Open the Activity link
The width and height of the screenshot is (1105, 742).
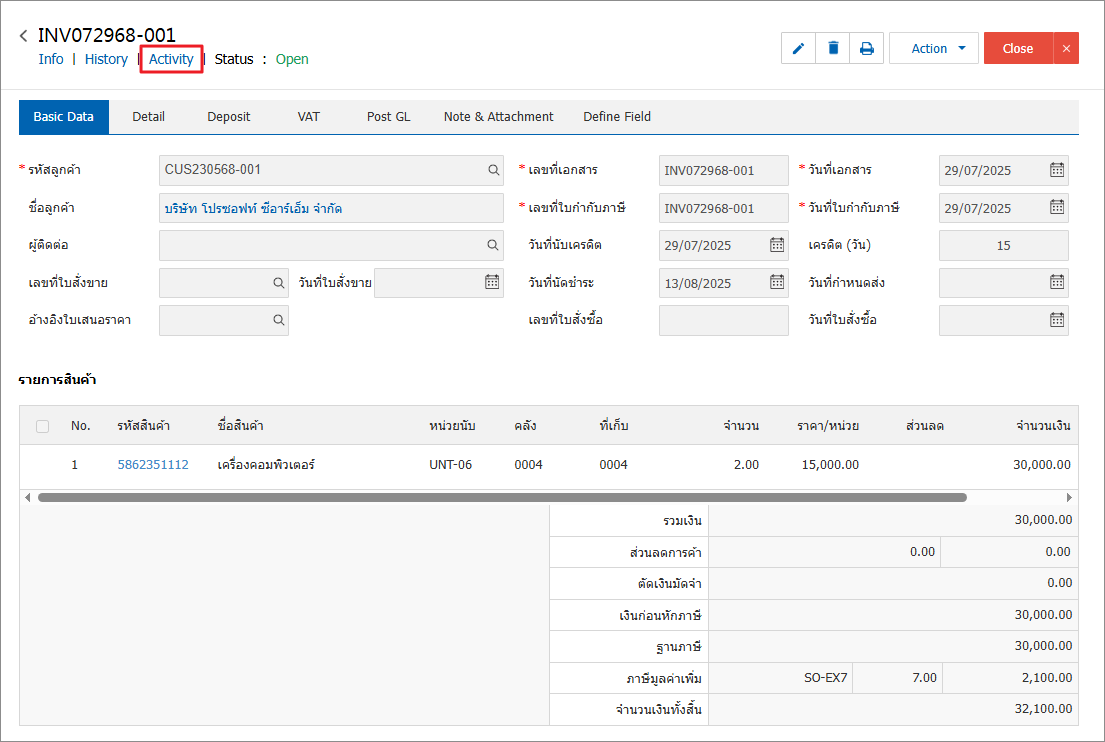[x=171, y=59]
